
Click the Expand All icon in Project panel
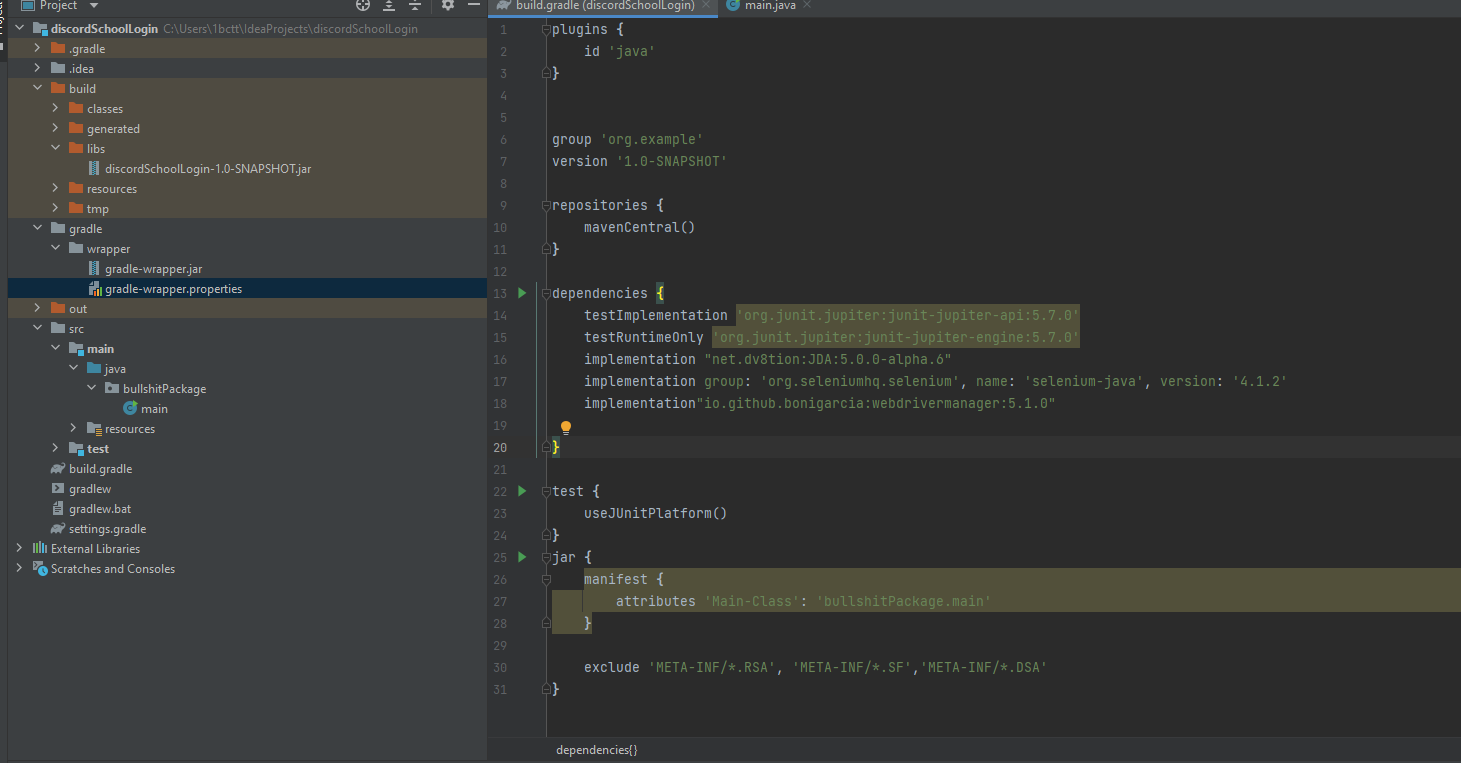tap(389, 5)
